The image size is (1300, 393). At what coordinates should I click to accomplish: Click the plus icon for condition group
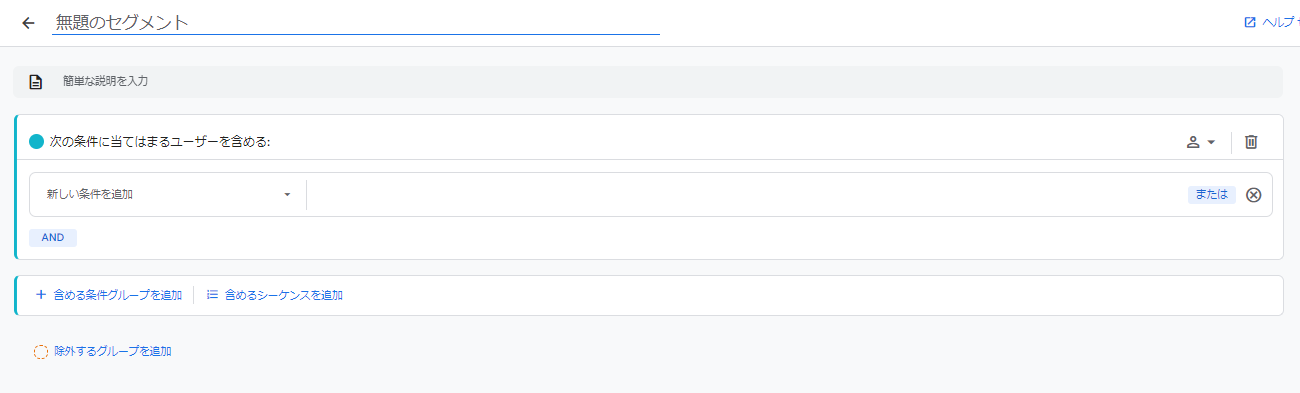[41, 295]
